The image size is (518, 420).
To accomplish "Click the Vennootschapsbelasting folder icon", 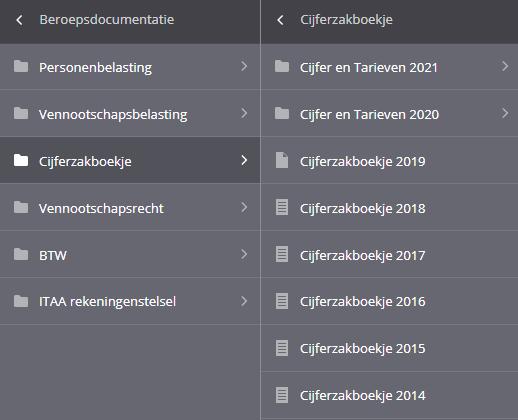I will click(21, 113).
